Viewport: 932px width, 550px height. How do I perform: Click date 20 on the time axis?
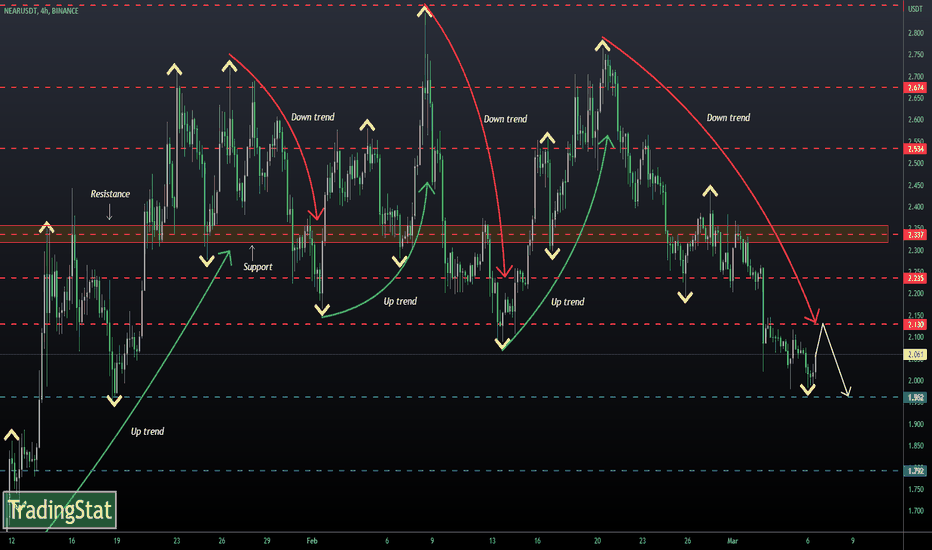(x=597, y=541)
